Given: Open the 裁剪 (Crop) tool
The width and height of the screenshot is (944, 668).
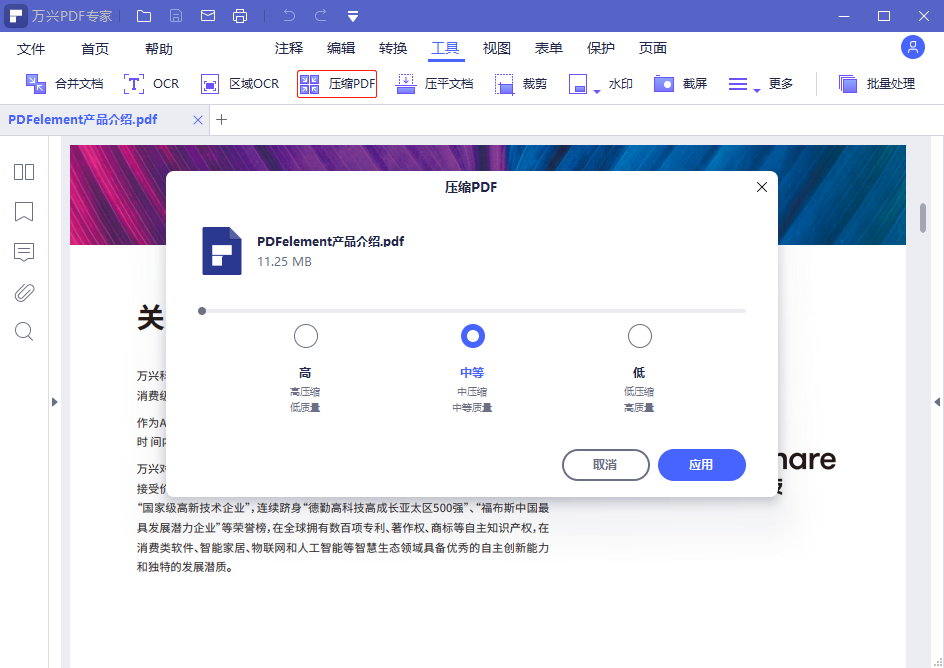Looking at the screenshot, I should 521,84.
